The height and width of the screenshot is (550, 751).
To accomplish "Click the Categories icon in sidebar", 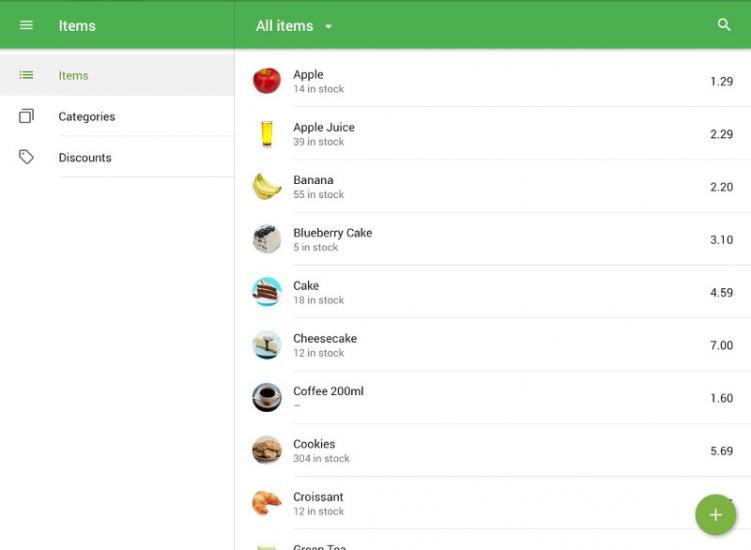I will coord(26,117).
